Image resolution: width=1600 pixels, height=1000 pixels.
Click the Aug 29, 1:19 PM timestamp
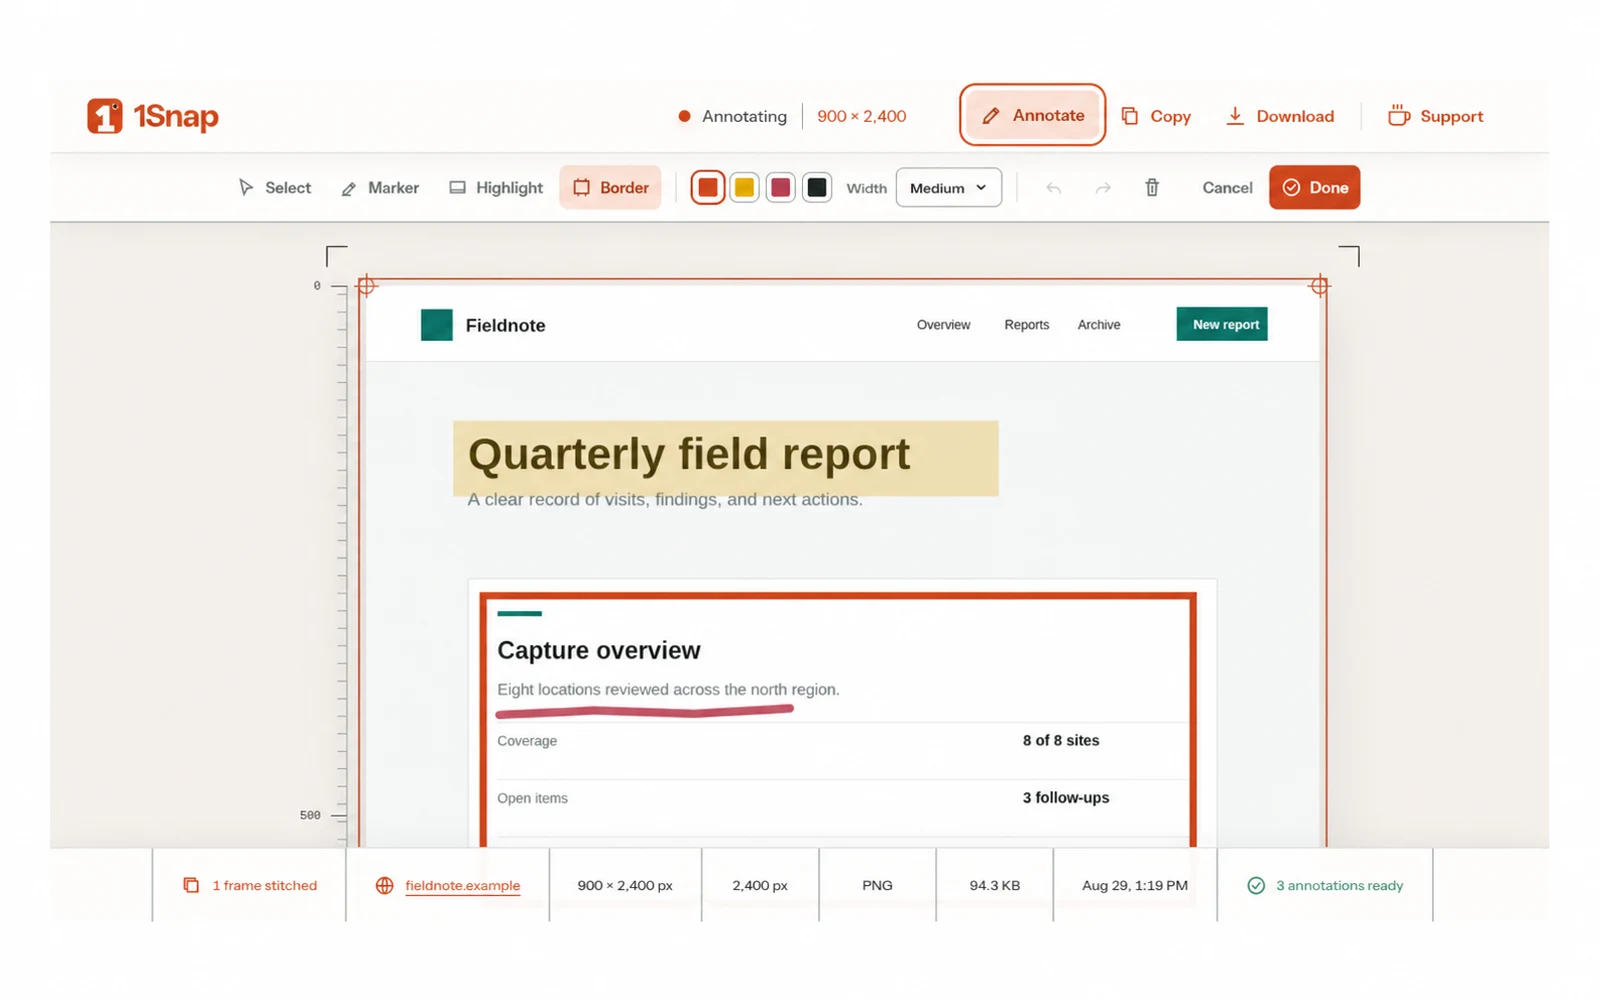pyautogui.click(x=1135, y=885)
